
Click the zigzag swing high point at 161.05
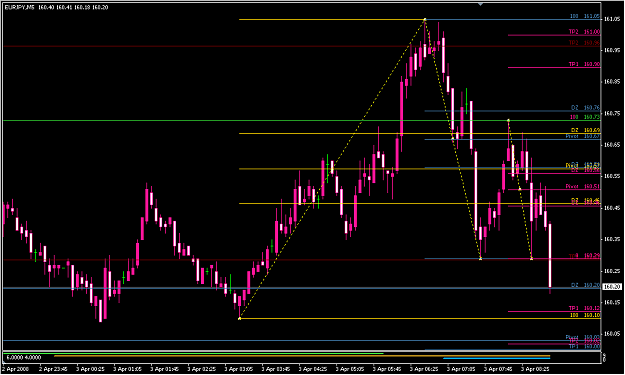pyautogui.click(x=425, y=19)
